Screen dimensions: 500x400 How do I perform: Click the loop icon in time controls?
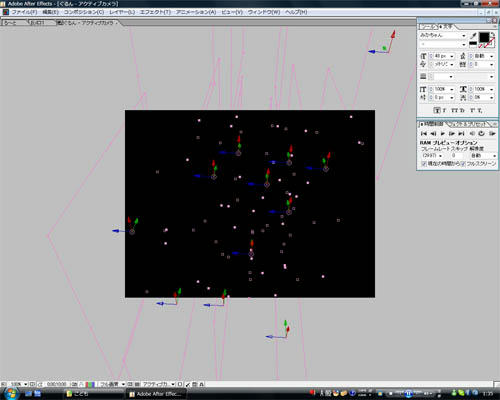[481, 133]
